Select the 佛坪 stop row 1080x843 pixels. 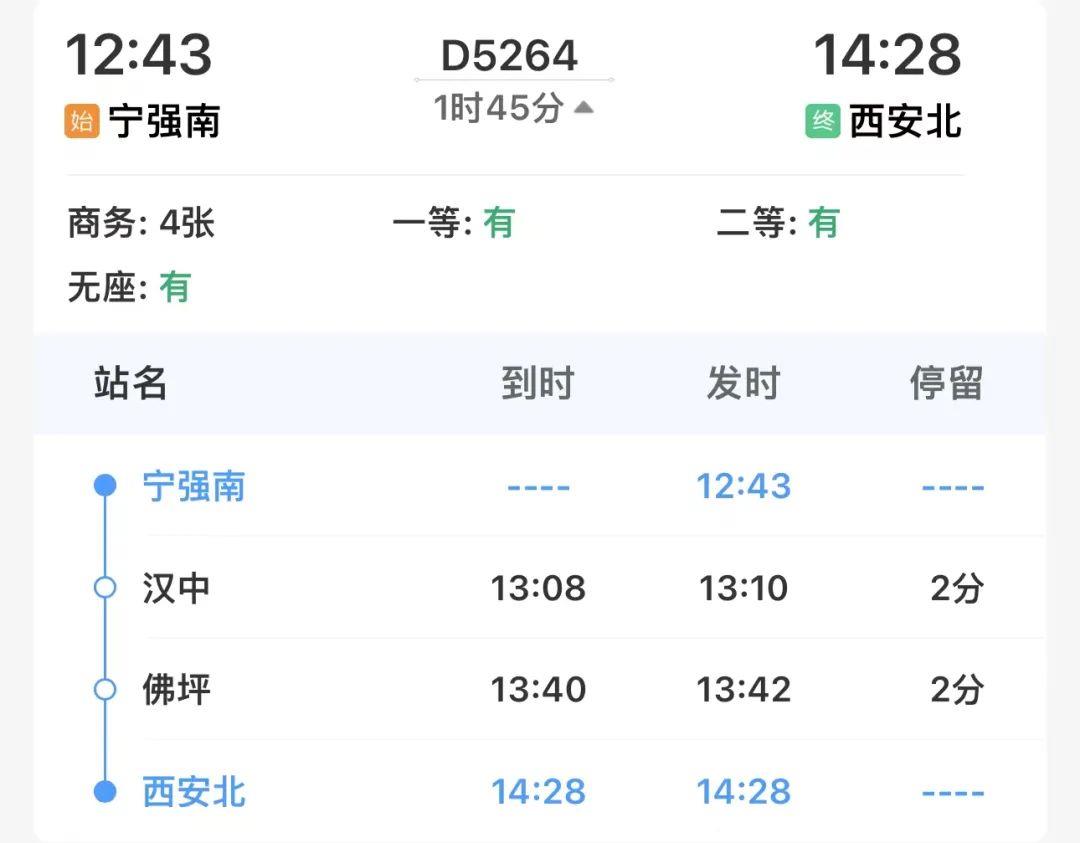[x=177, y=690]
